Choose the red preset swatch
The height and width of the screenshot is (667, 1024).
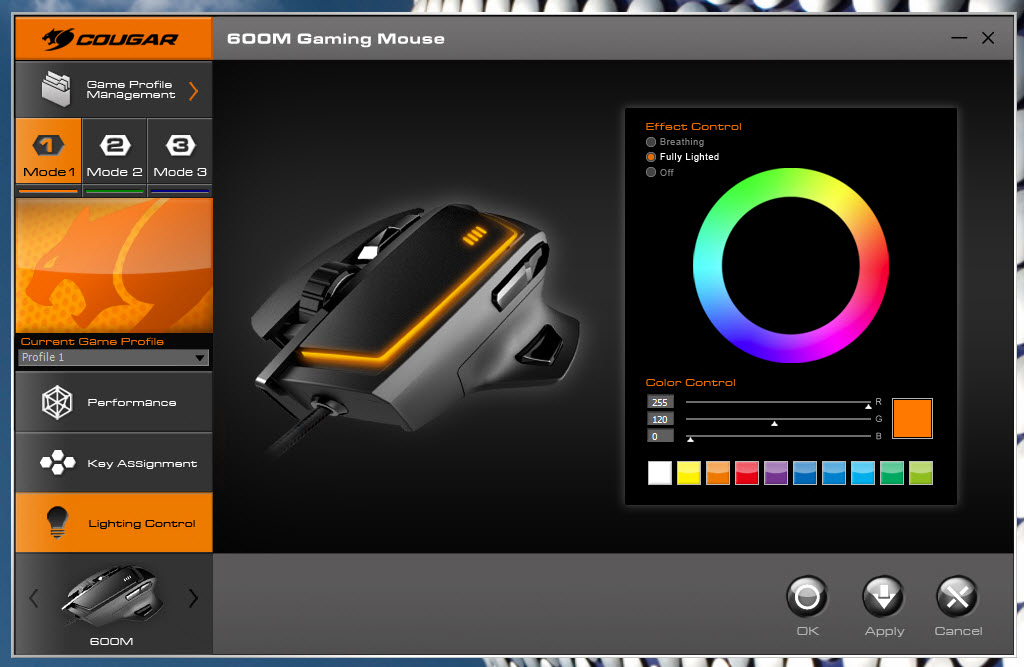[746, 473]
